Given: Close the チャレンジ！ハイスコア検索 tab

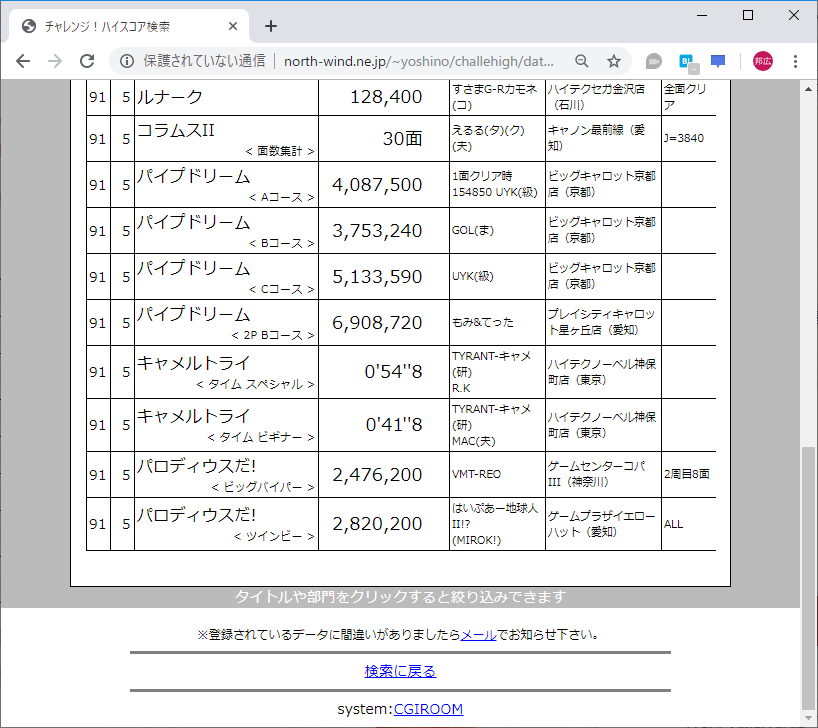Looking at the screenshot, I should (x=233, y=26).
